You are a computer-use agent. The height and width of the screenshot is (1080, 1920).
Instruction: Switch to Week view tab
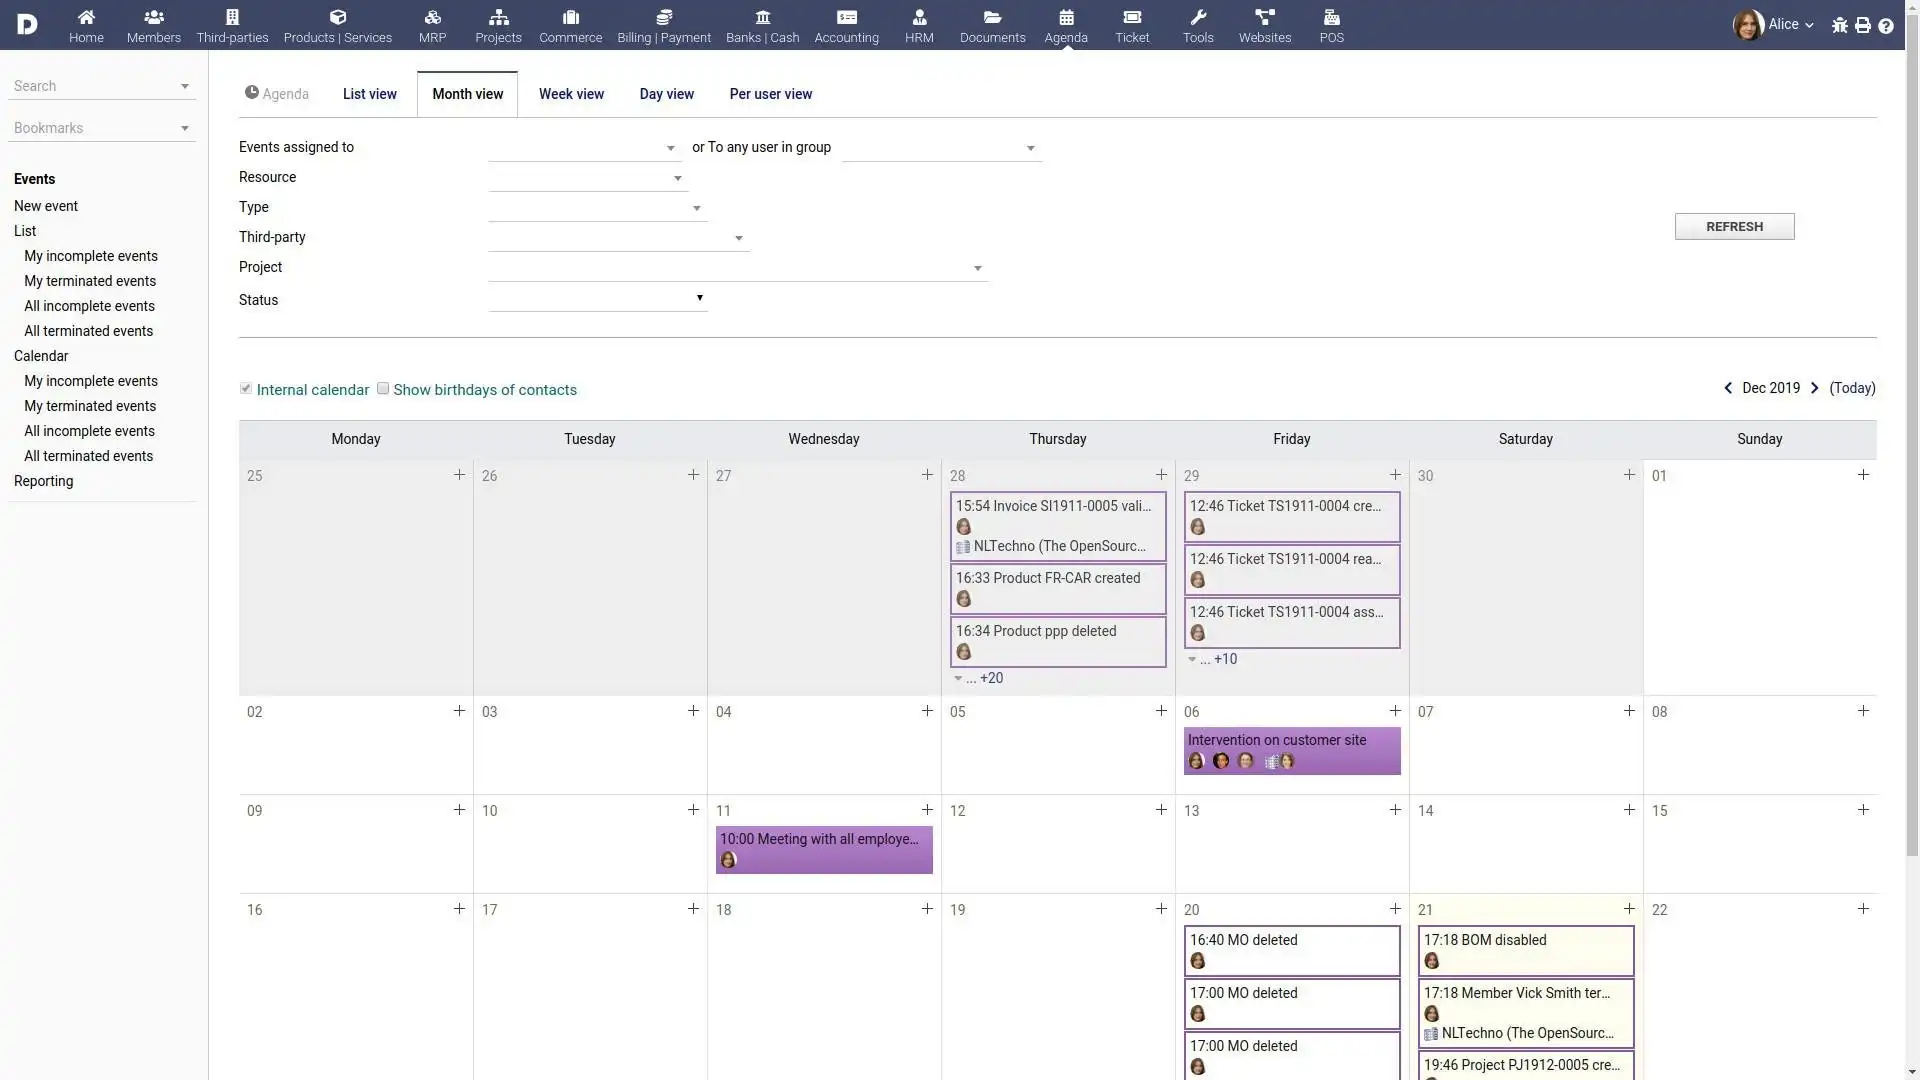tap(571, 92)
